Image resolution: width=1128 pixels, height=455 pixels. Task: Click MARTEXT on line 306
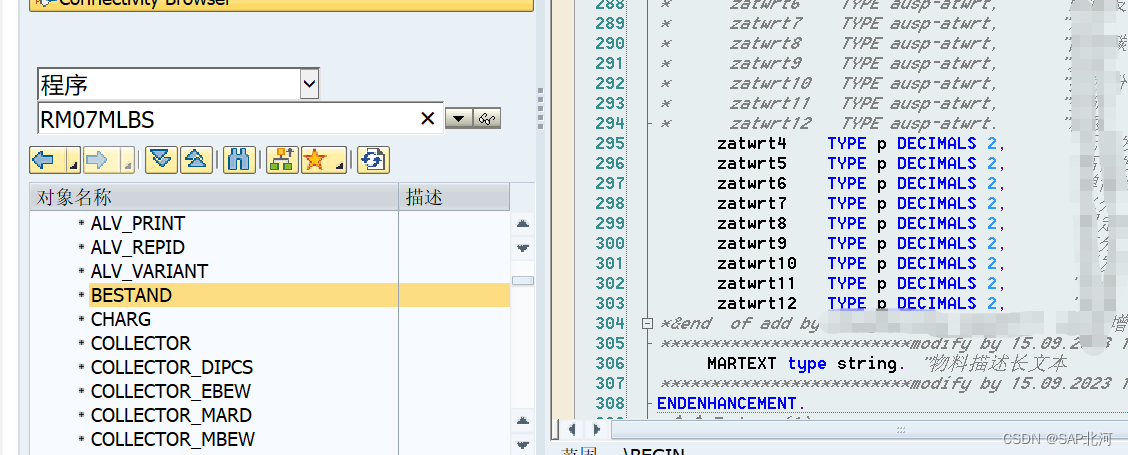coord(743,364)
